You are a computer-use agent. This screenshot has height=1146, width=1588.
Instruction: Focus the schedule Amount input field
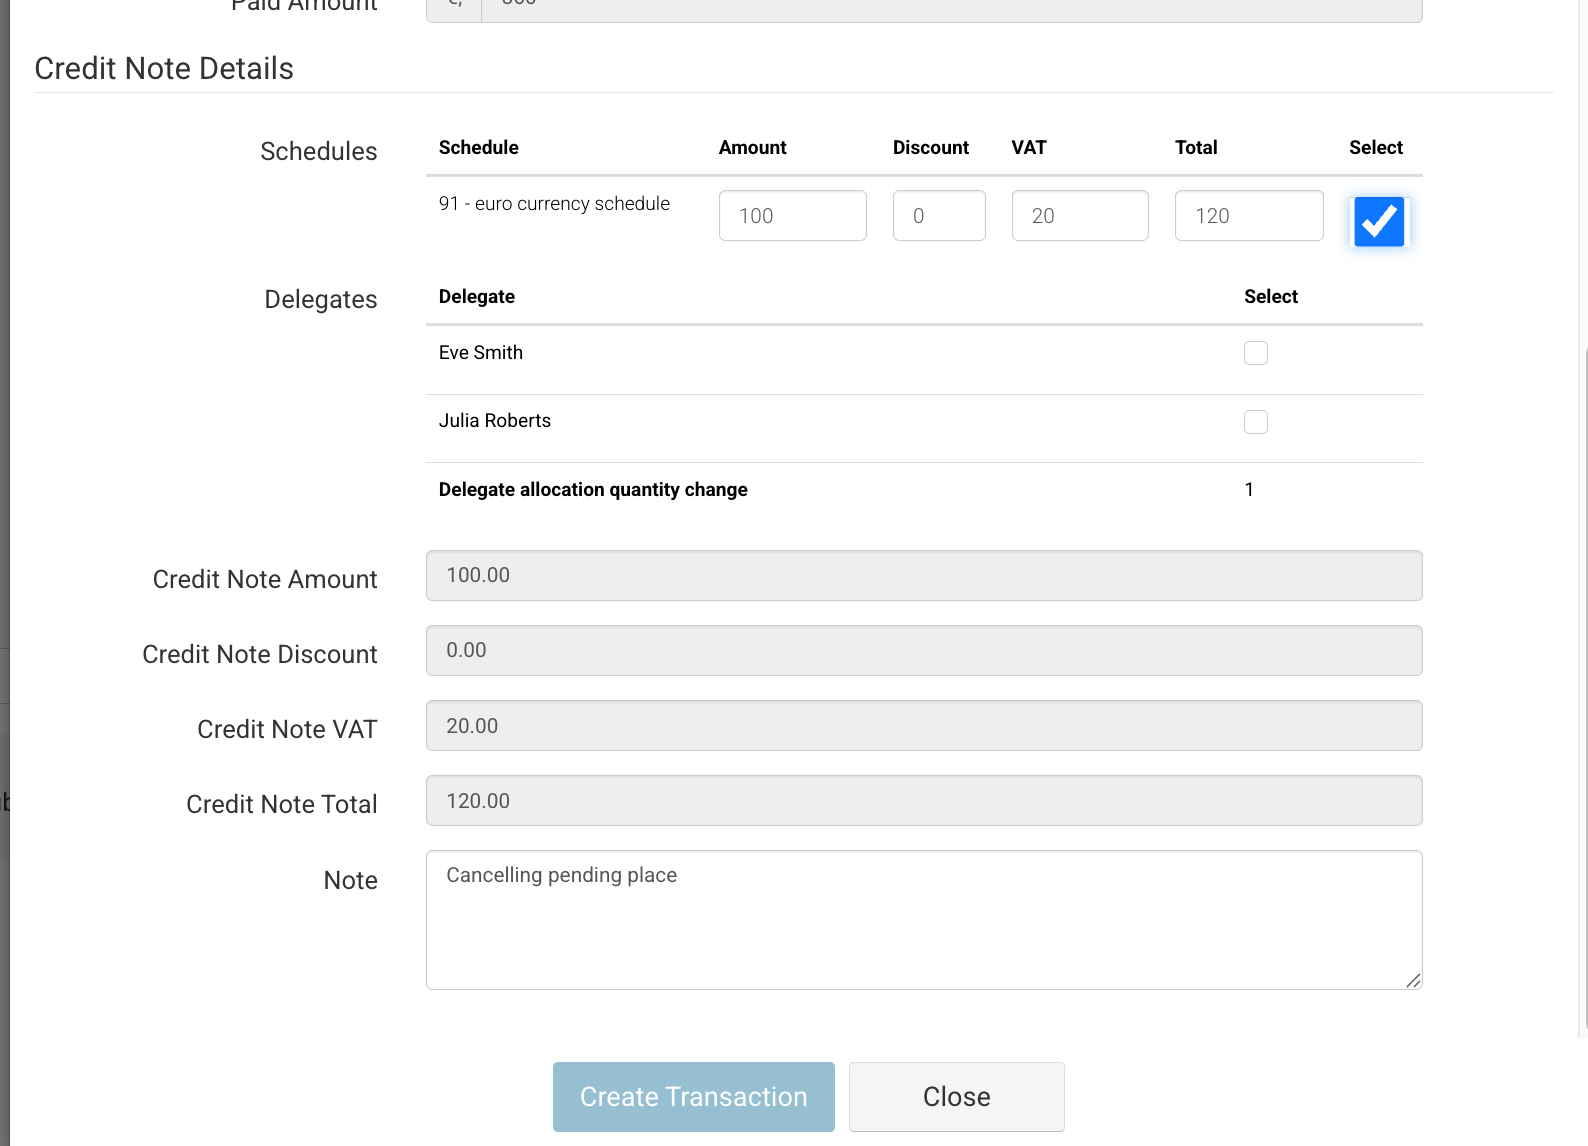[792, 216]
